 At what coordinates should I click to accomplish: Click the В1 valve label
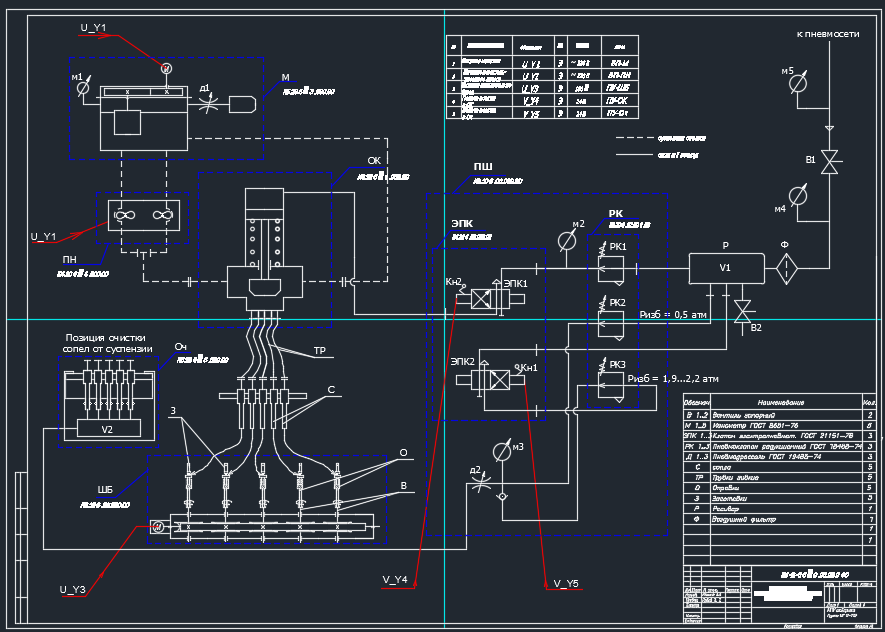tap(810, 160)
